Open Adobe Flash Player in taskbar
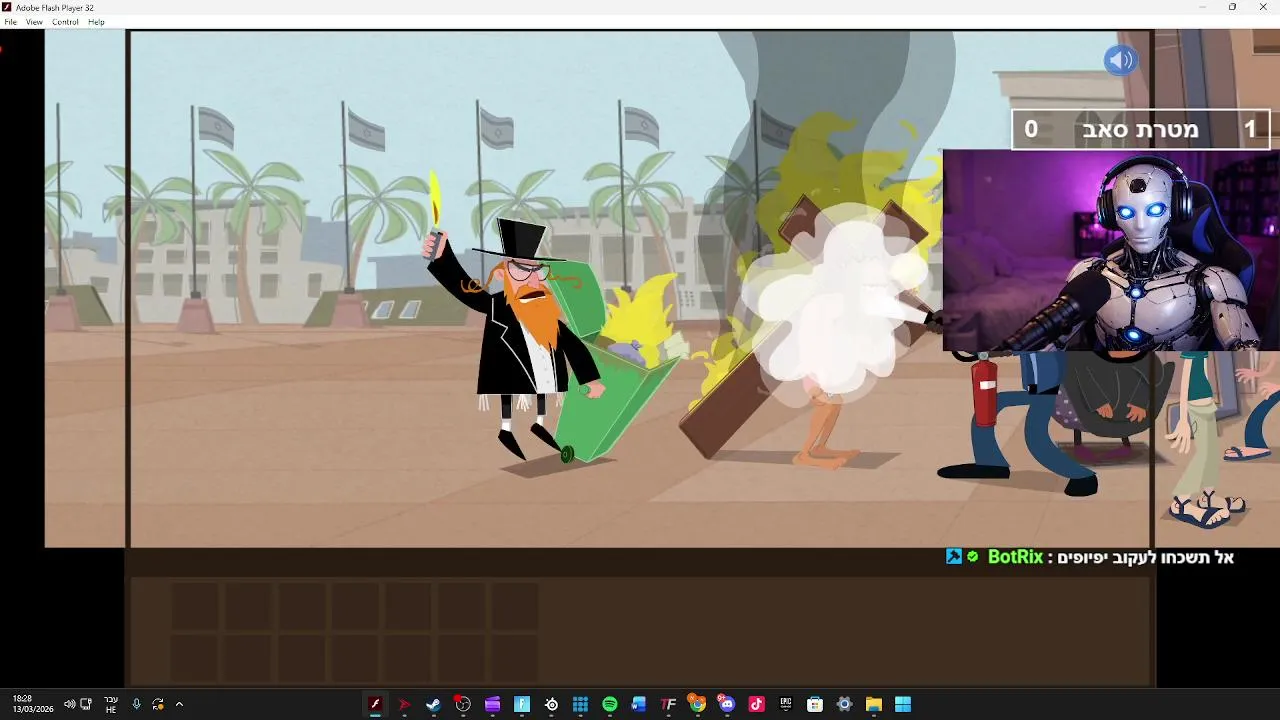The image size is (1280, 720). click(375, 704)
